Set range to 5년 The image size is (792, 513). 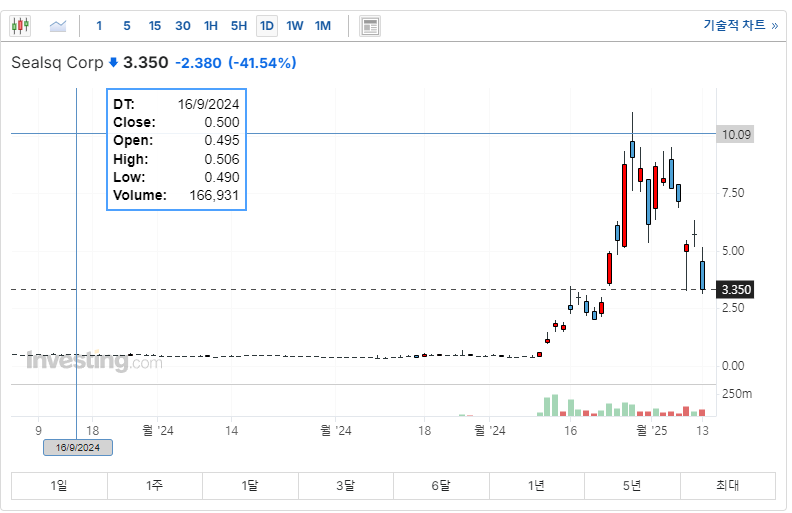point(632,486)
